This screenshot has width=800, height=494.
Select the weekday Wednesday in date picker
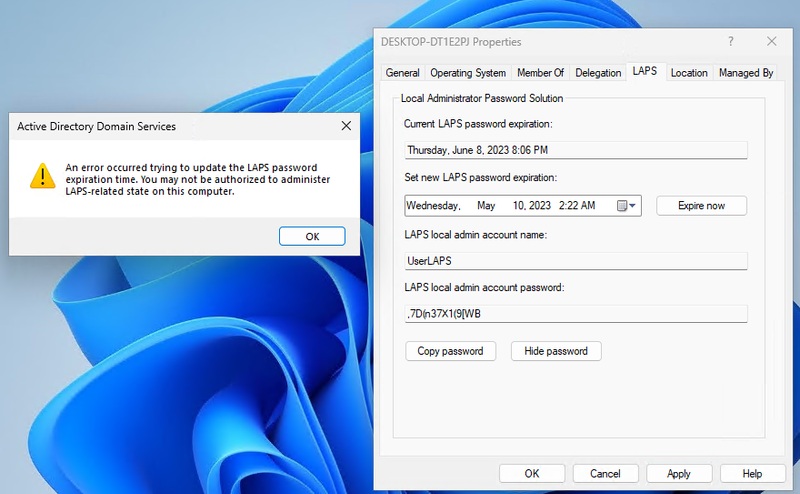[x=433, y=206]
